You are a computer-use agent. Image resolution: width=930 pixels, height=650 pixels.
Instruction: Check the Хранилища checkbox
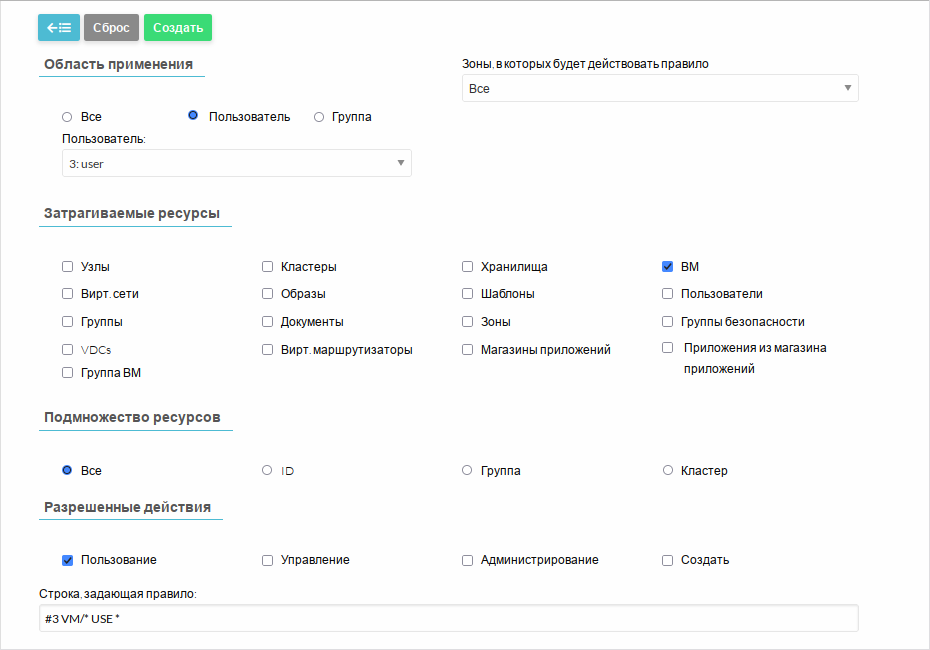(468, 267)
